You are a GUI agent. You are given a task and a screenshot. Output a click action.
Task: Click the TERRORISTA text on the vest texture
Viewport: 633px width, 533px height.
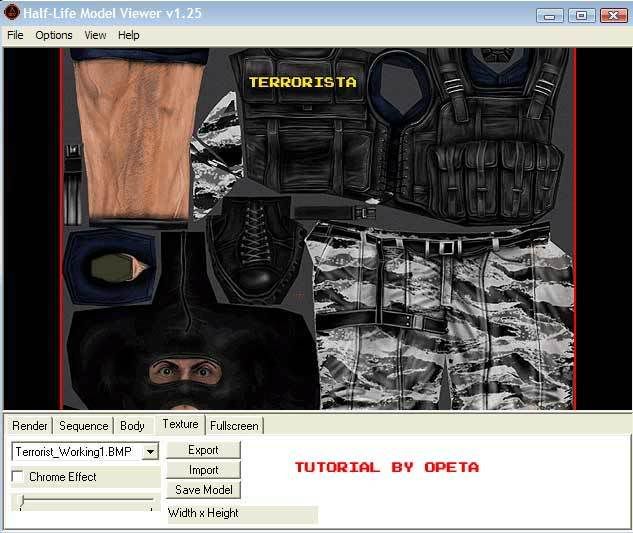(x=303, y=82)
